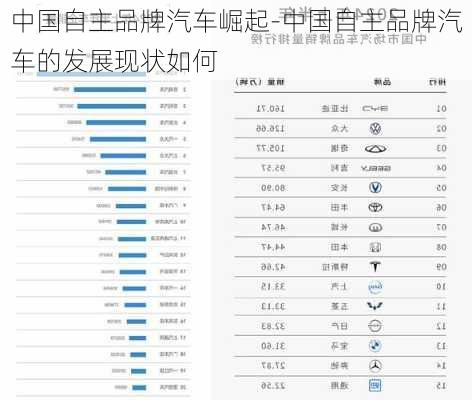
Task: Click the Great Wall logo in rank 07 row
Action: [x=375, y=227]
